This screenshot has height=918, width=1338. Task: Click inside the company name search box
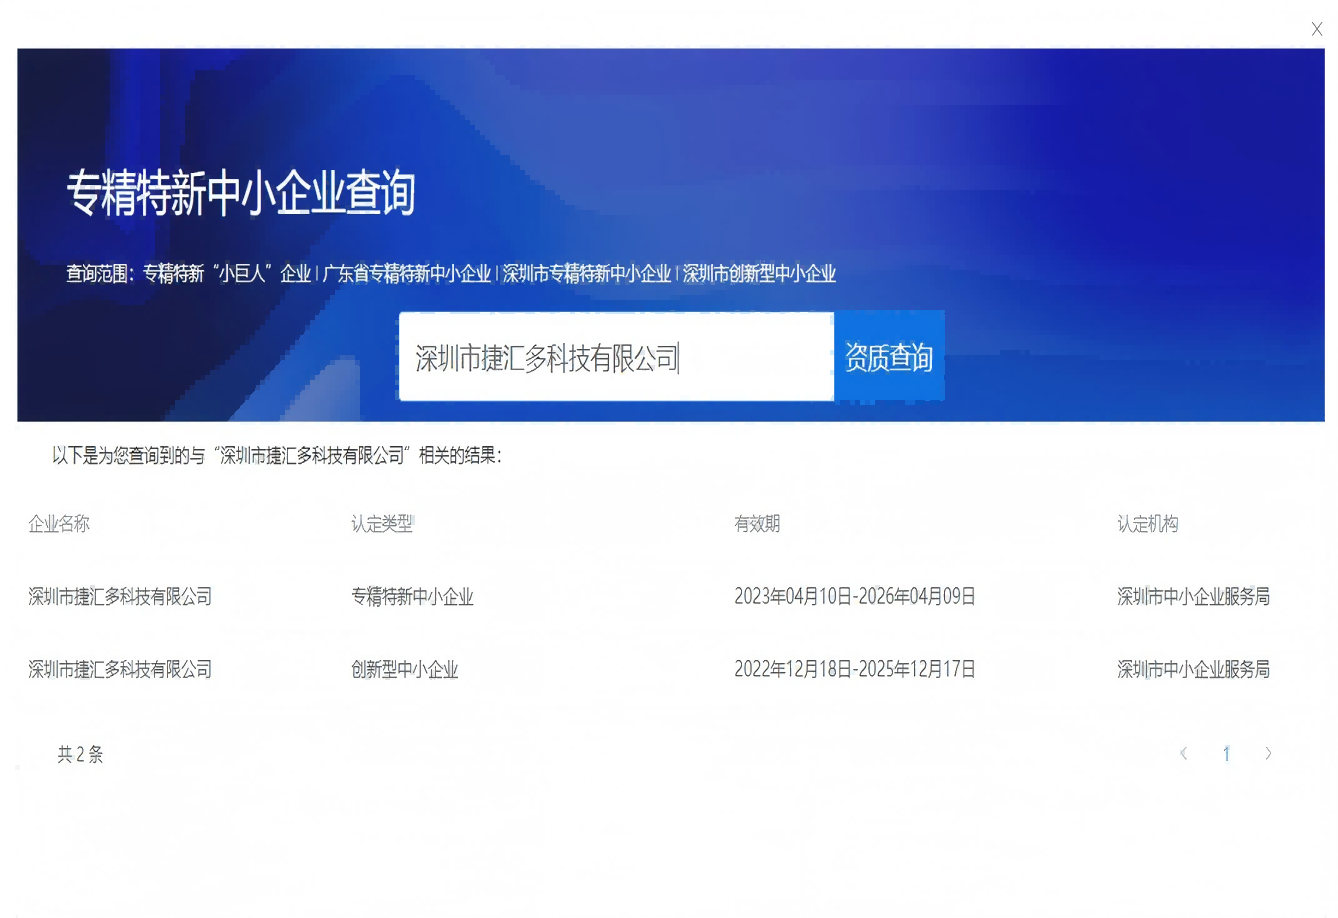(615, 356)
